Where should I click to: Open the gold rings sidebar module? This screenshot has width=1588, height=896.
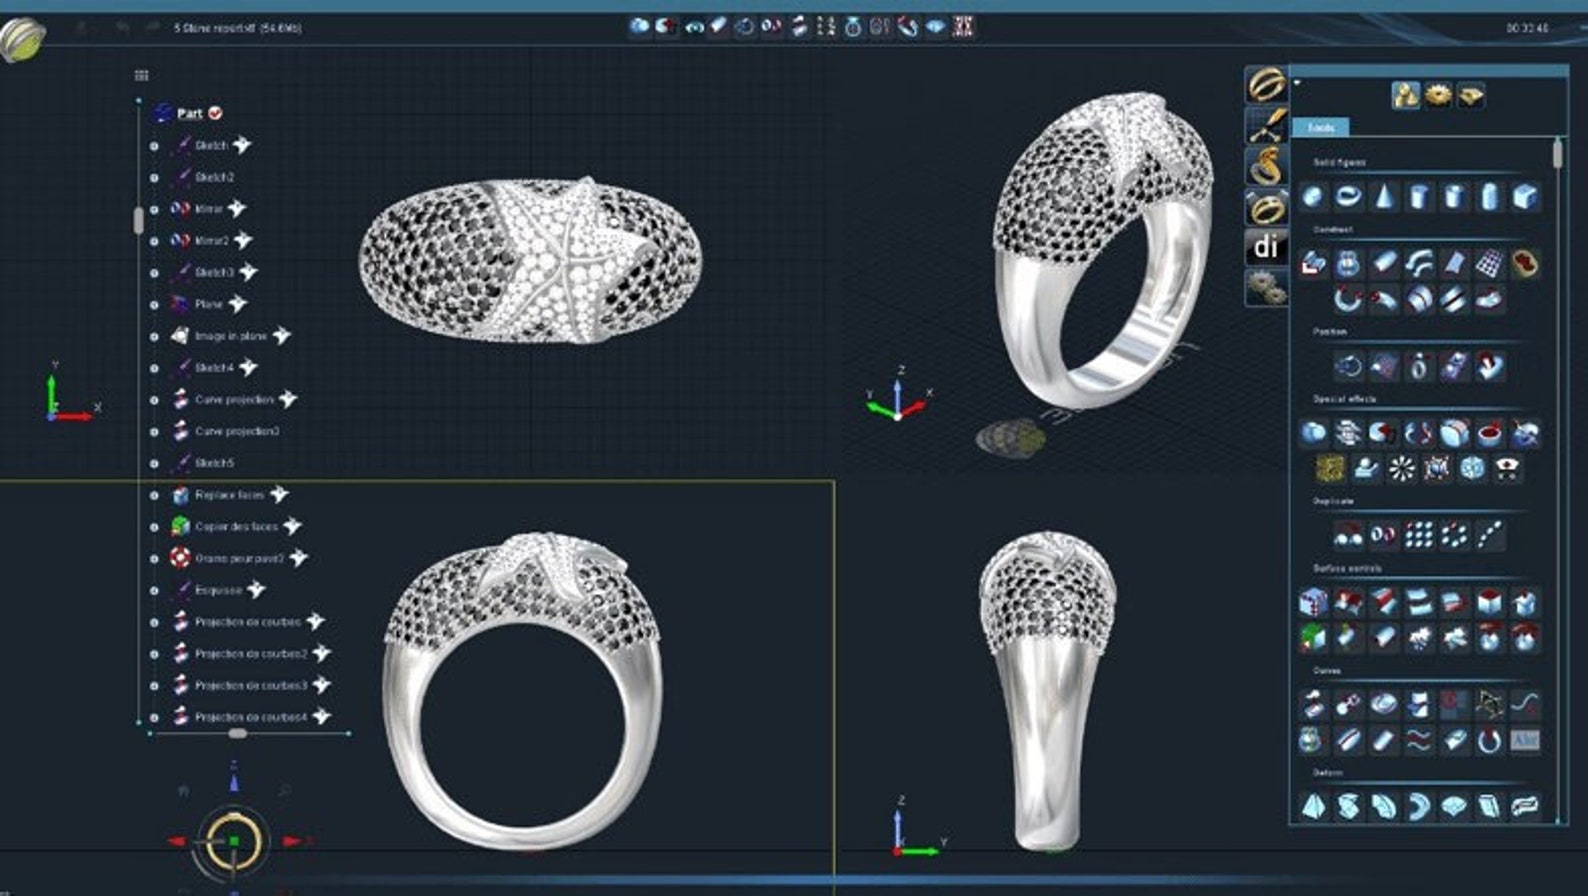point(1266,85)
